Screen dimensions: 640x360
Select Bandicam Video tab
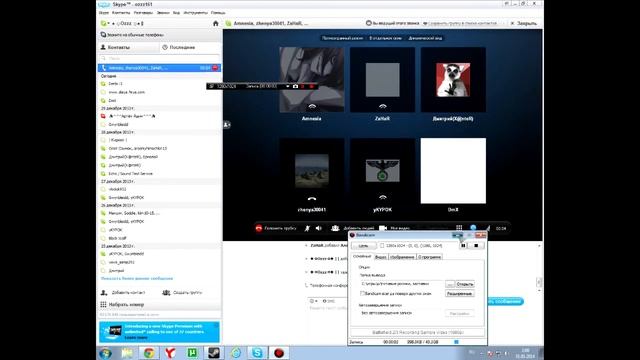(380, 257)
